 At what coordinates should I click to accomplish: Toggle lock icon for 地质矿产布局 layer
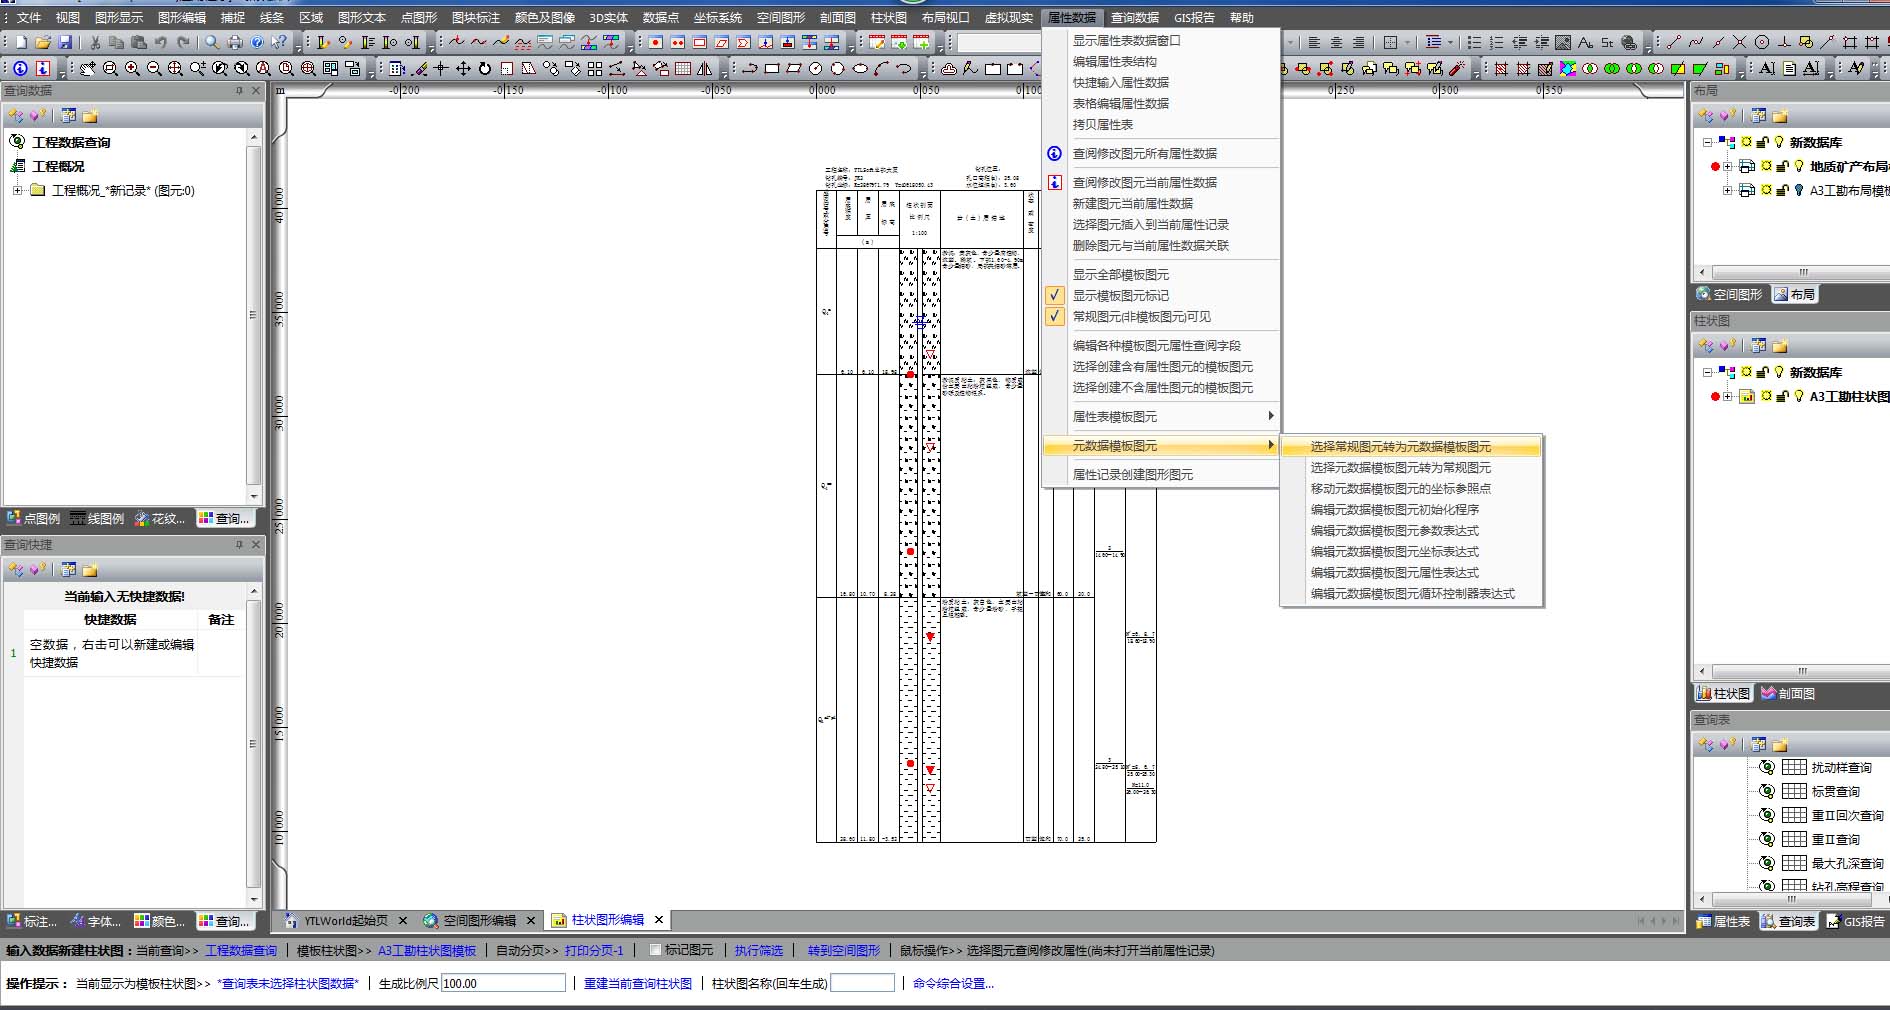point(1782,166)
